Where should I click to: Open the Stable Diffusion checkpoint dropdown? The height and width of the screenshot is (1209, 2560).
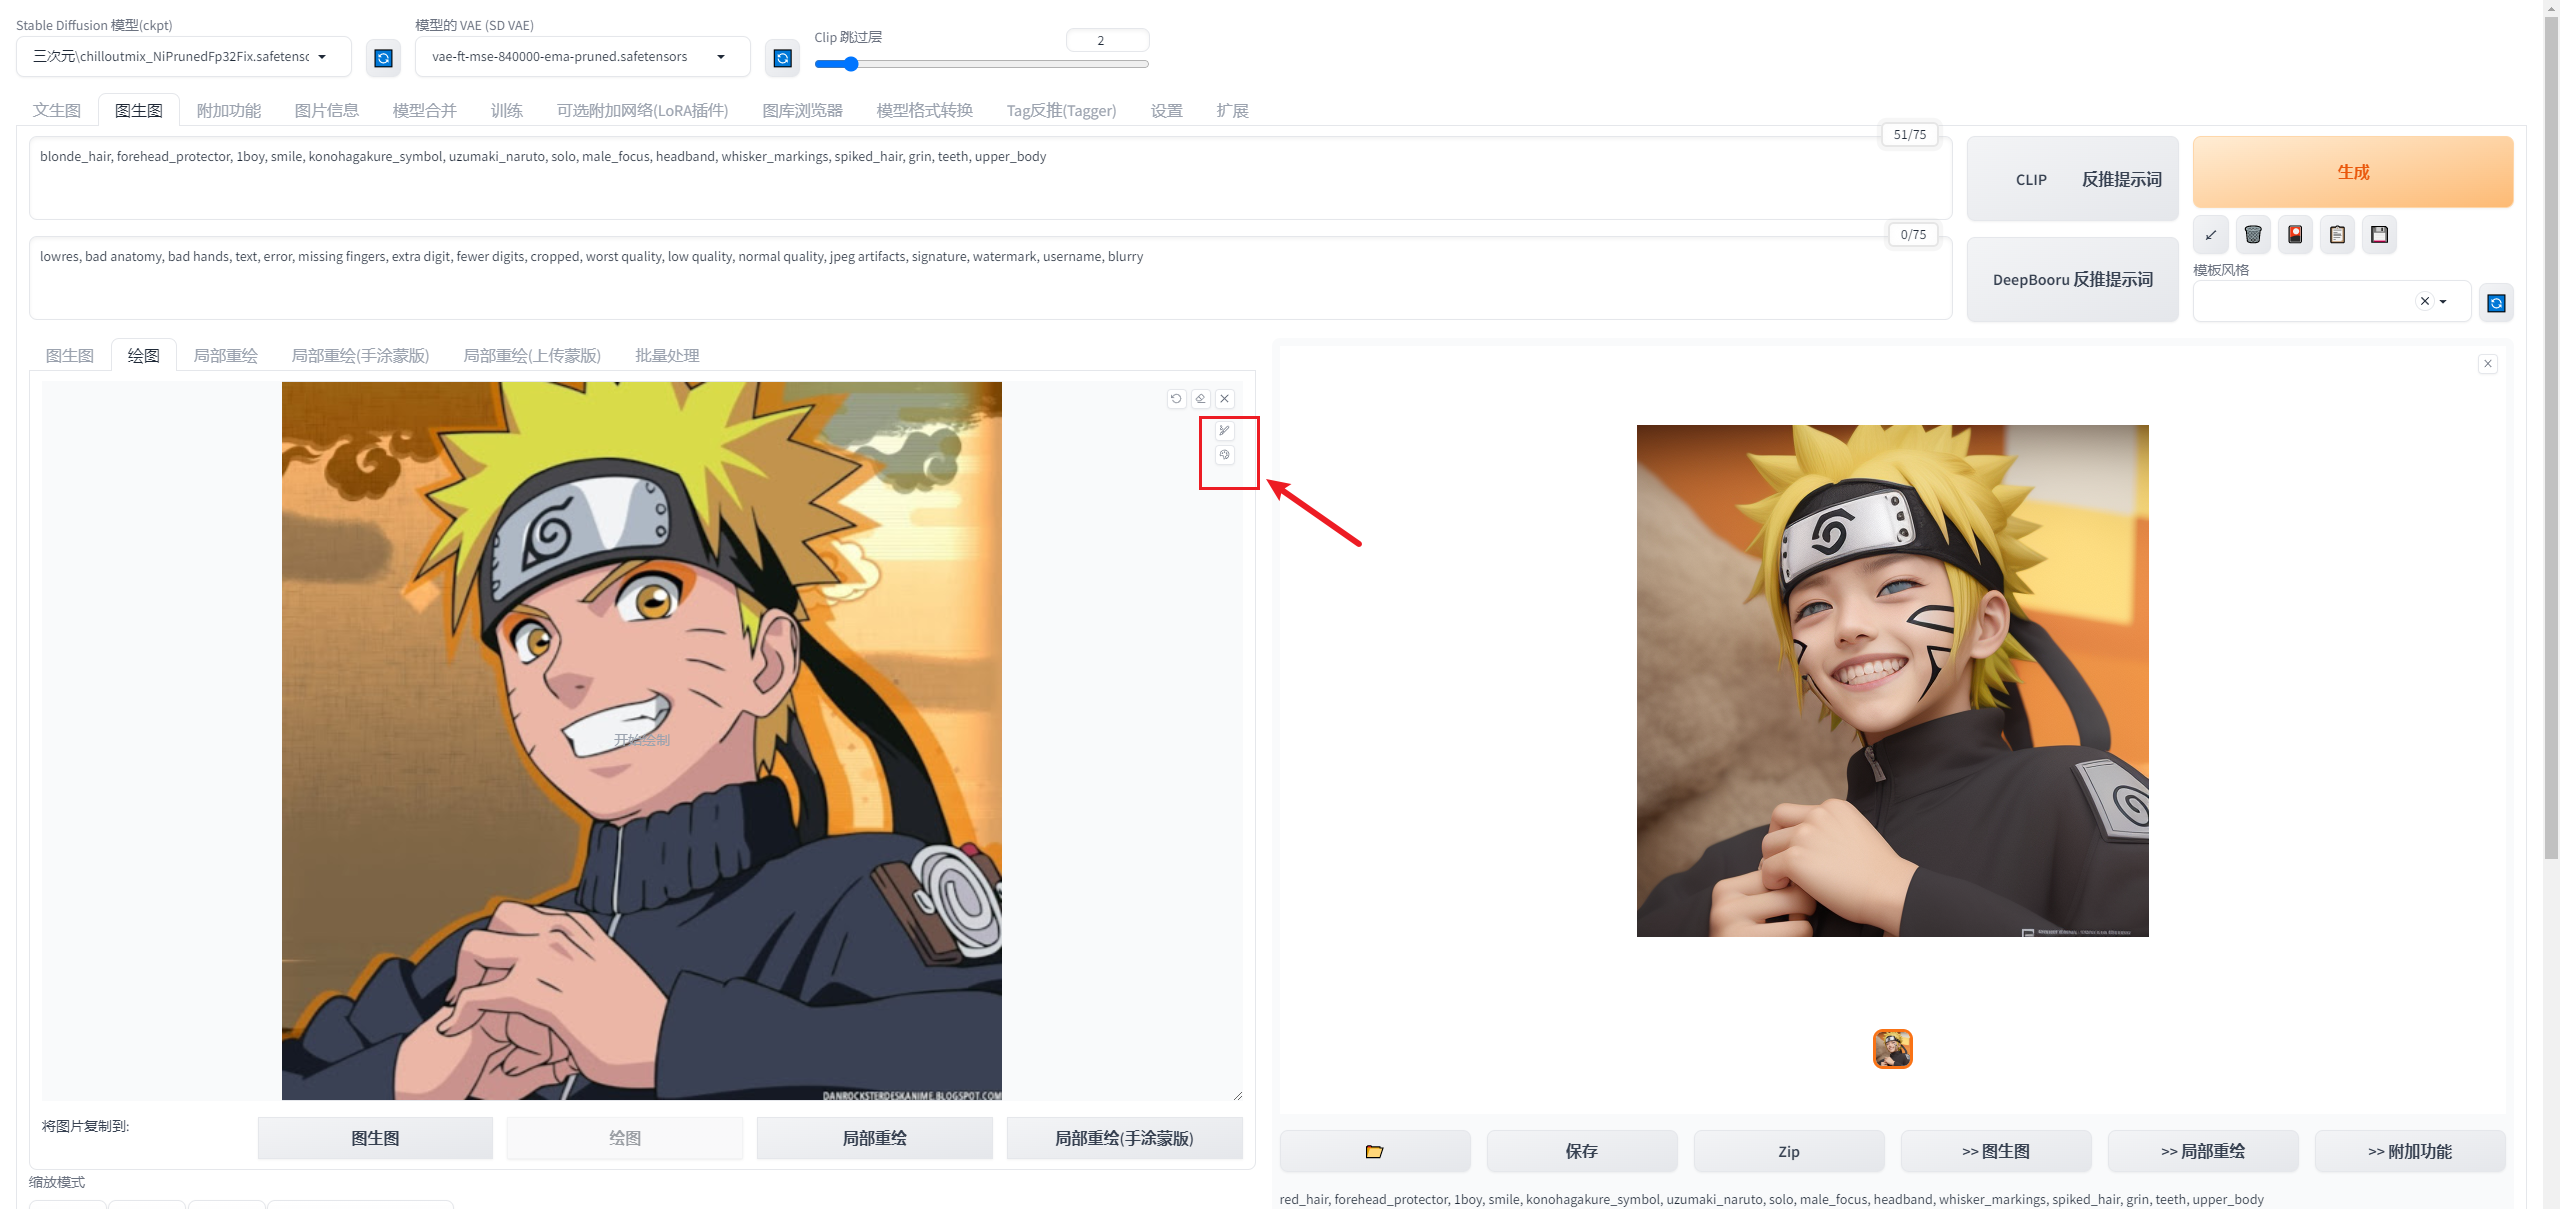(x=184, y=57)
